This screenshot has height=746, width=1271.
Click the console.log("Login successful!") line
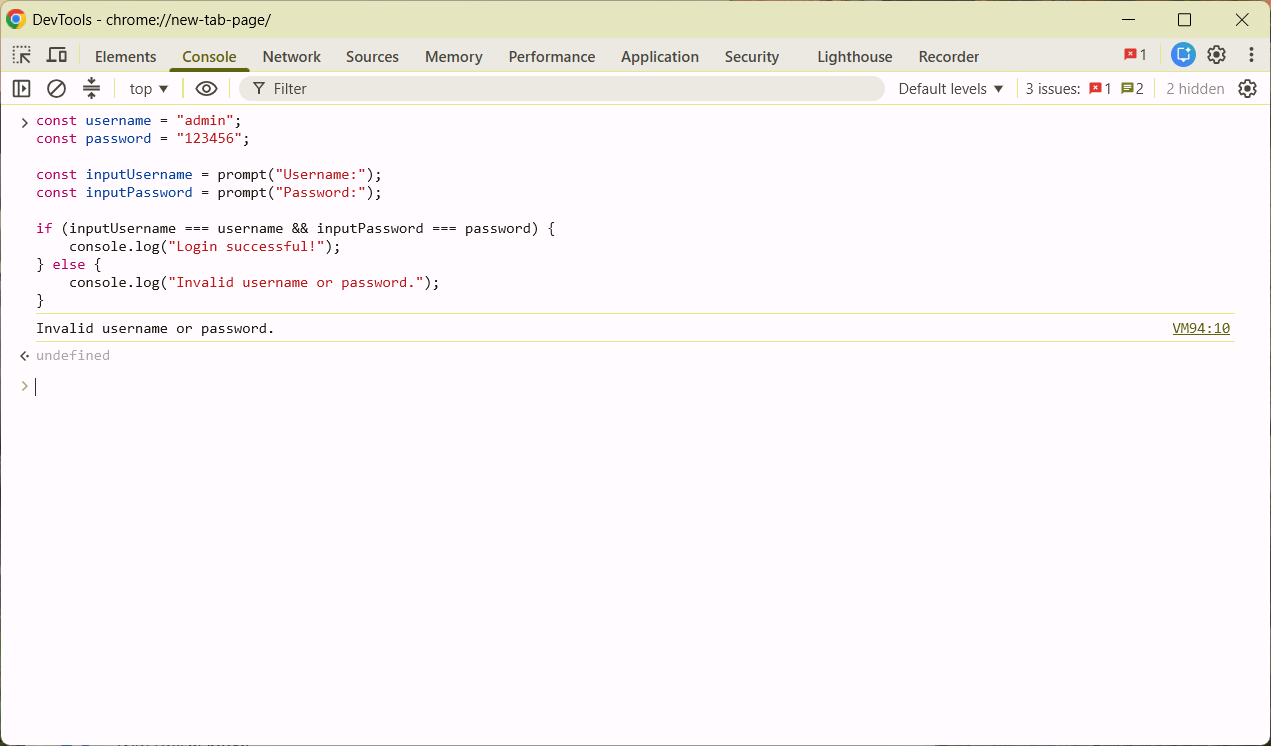point(205,246)
